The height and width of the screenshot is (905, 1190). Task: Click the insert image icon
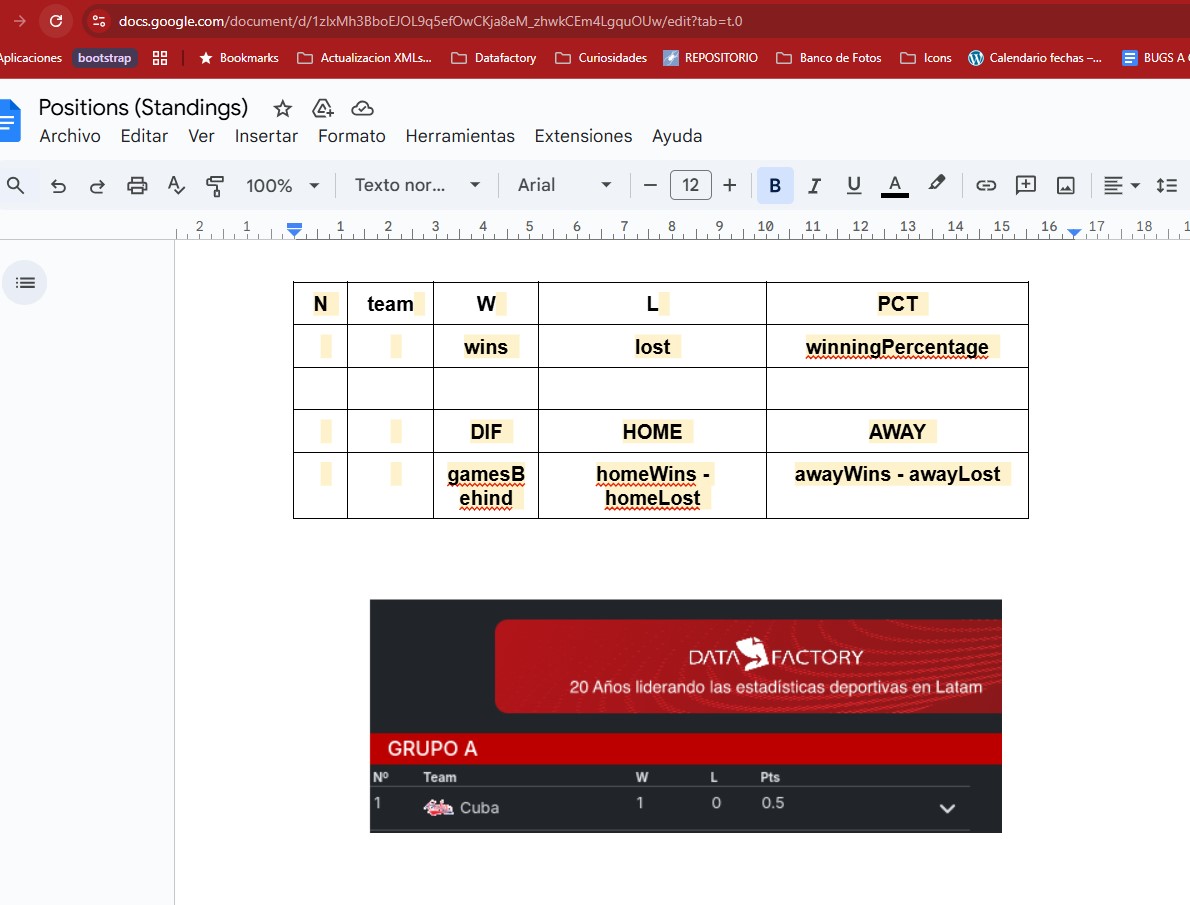click(x=1066, y=185)
